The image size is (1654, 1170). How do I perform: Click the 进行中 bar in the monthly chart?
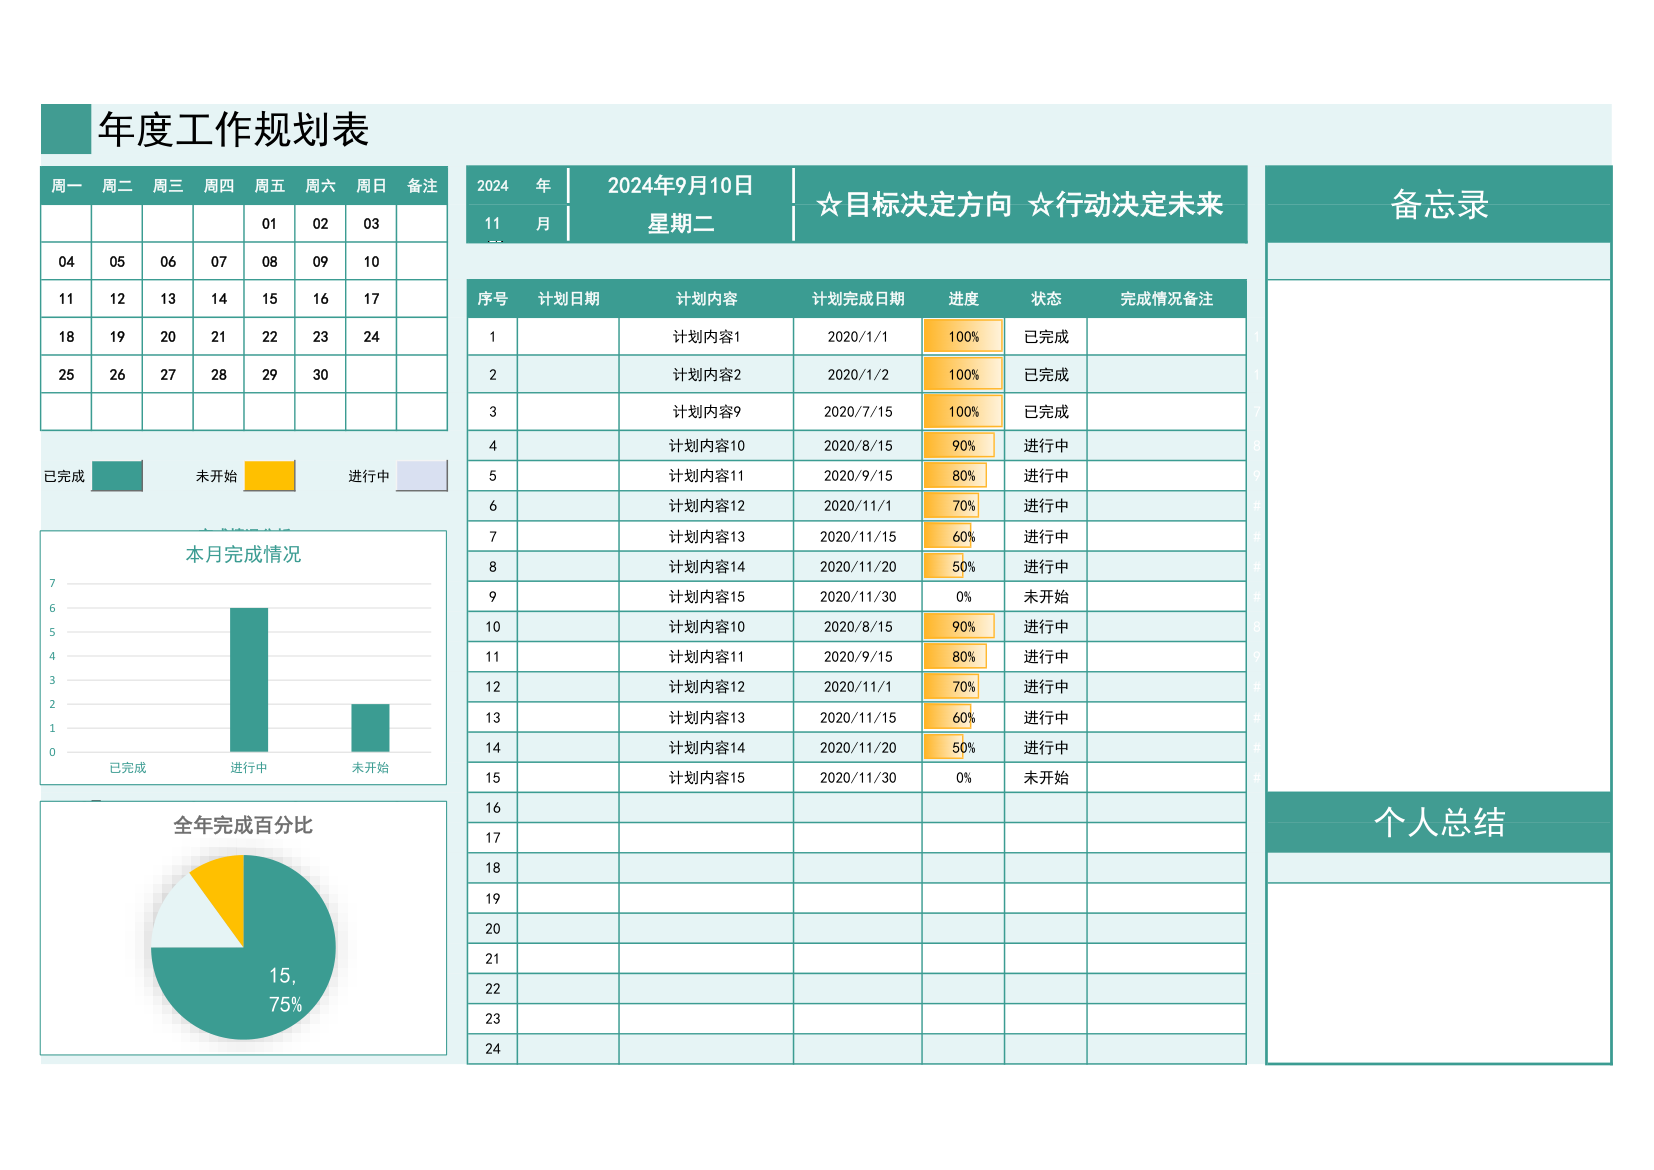(249, 680)
